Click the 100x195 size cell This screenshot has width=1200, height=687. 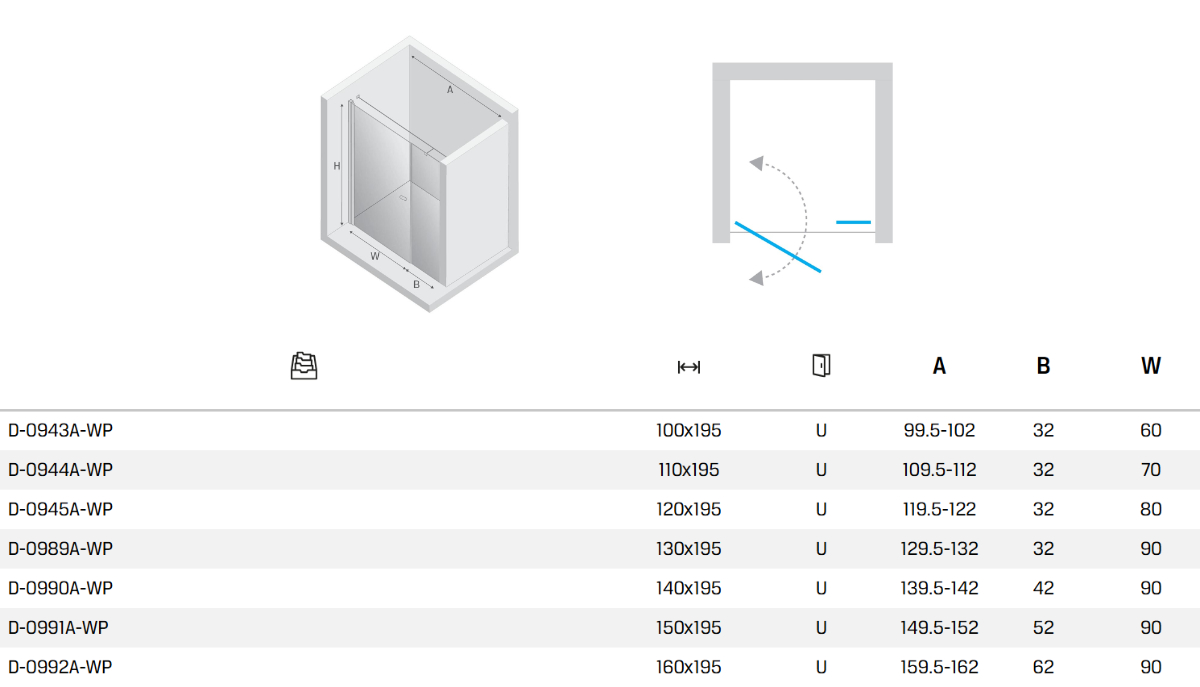pyautogui.click(x=688, y=431)
